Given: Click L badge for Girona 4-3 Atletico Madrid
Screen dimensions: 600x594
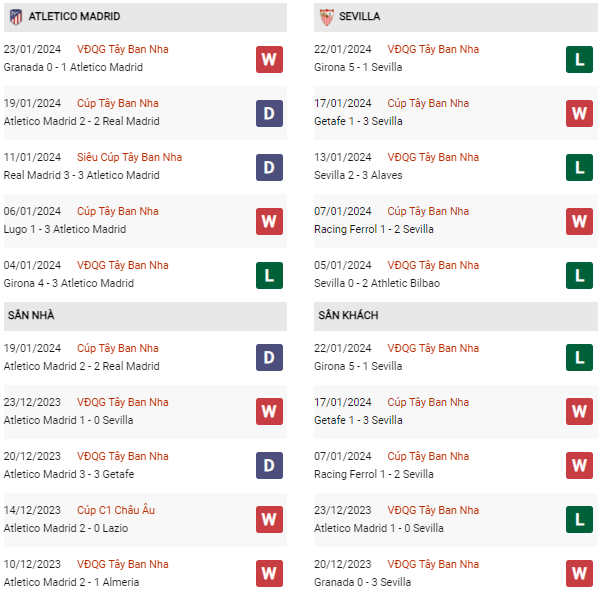Looking at the screenshot, I should pos(269,275).
